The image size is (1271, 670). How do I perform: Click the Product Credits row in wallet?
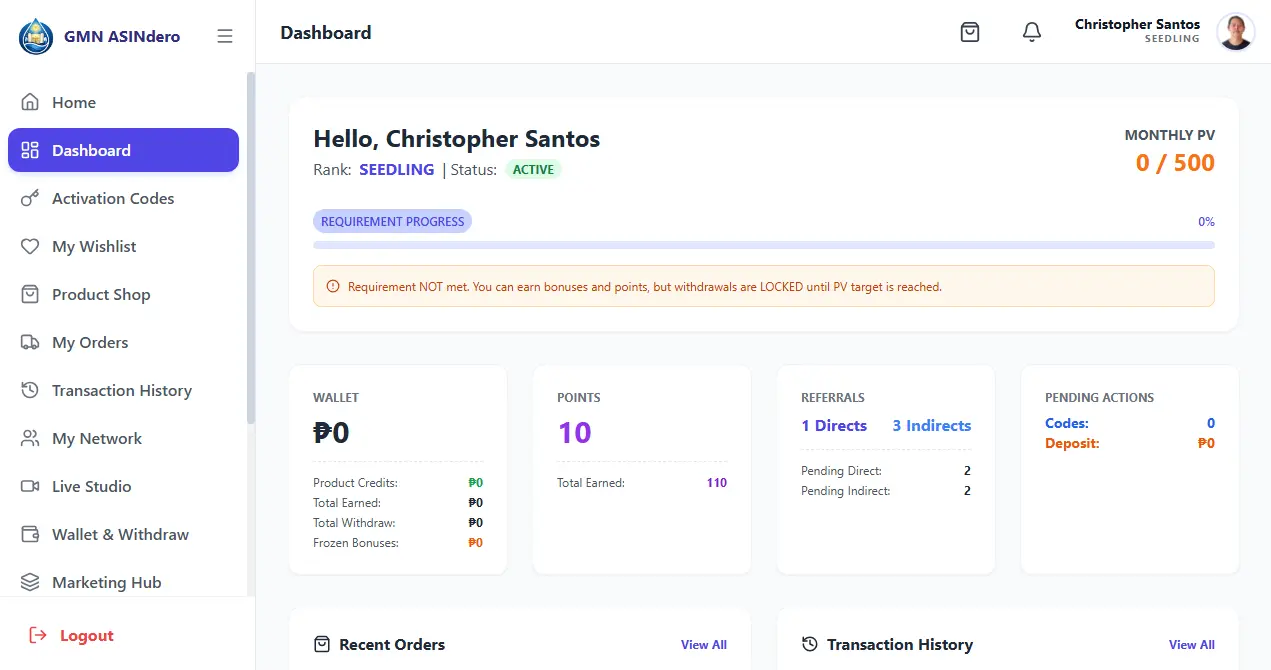398,483
